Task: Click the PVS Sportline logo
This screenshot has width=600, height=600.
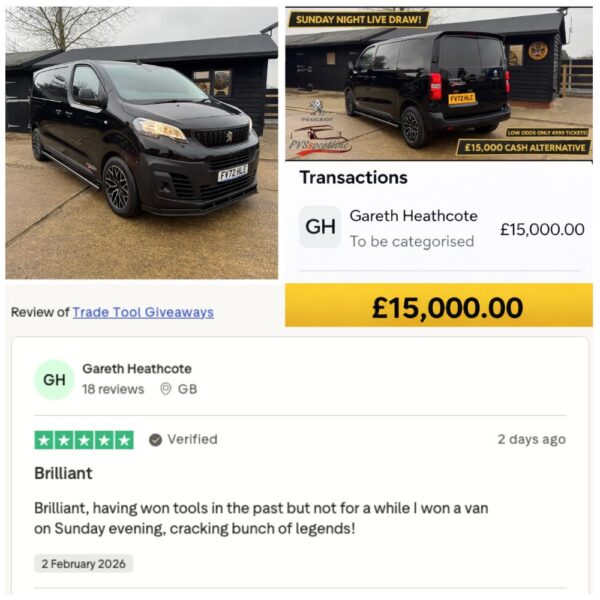Action: tap(320, 140)
